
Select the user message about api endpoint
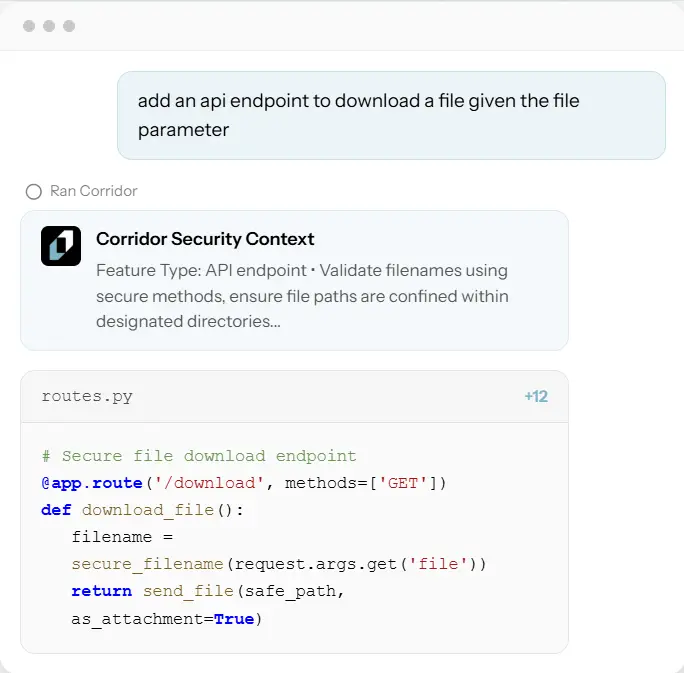click(358, 115)
